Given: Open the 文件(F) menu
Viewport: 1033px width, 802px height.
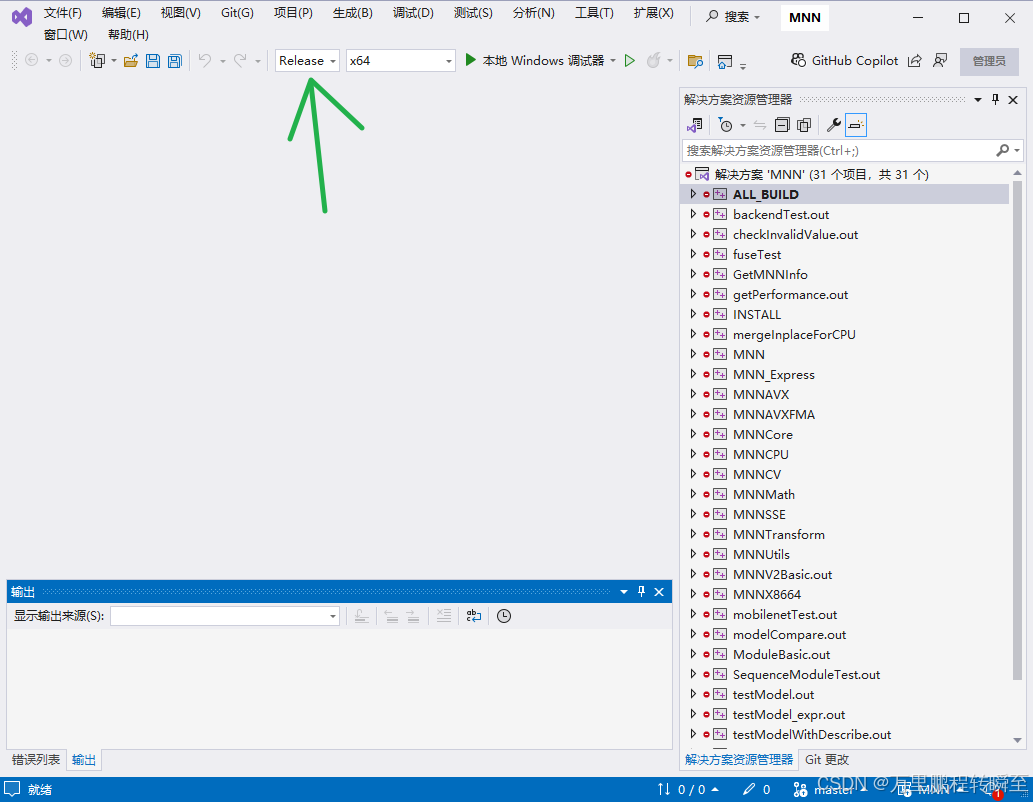Looking at the screenshot, I should pyautogui.click(x=63, y=13).
